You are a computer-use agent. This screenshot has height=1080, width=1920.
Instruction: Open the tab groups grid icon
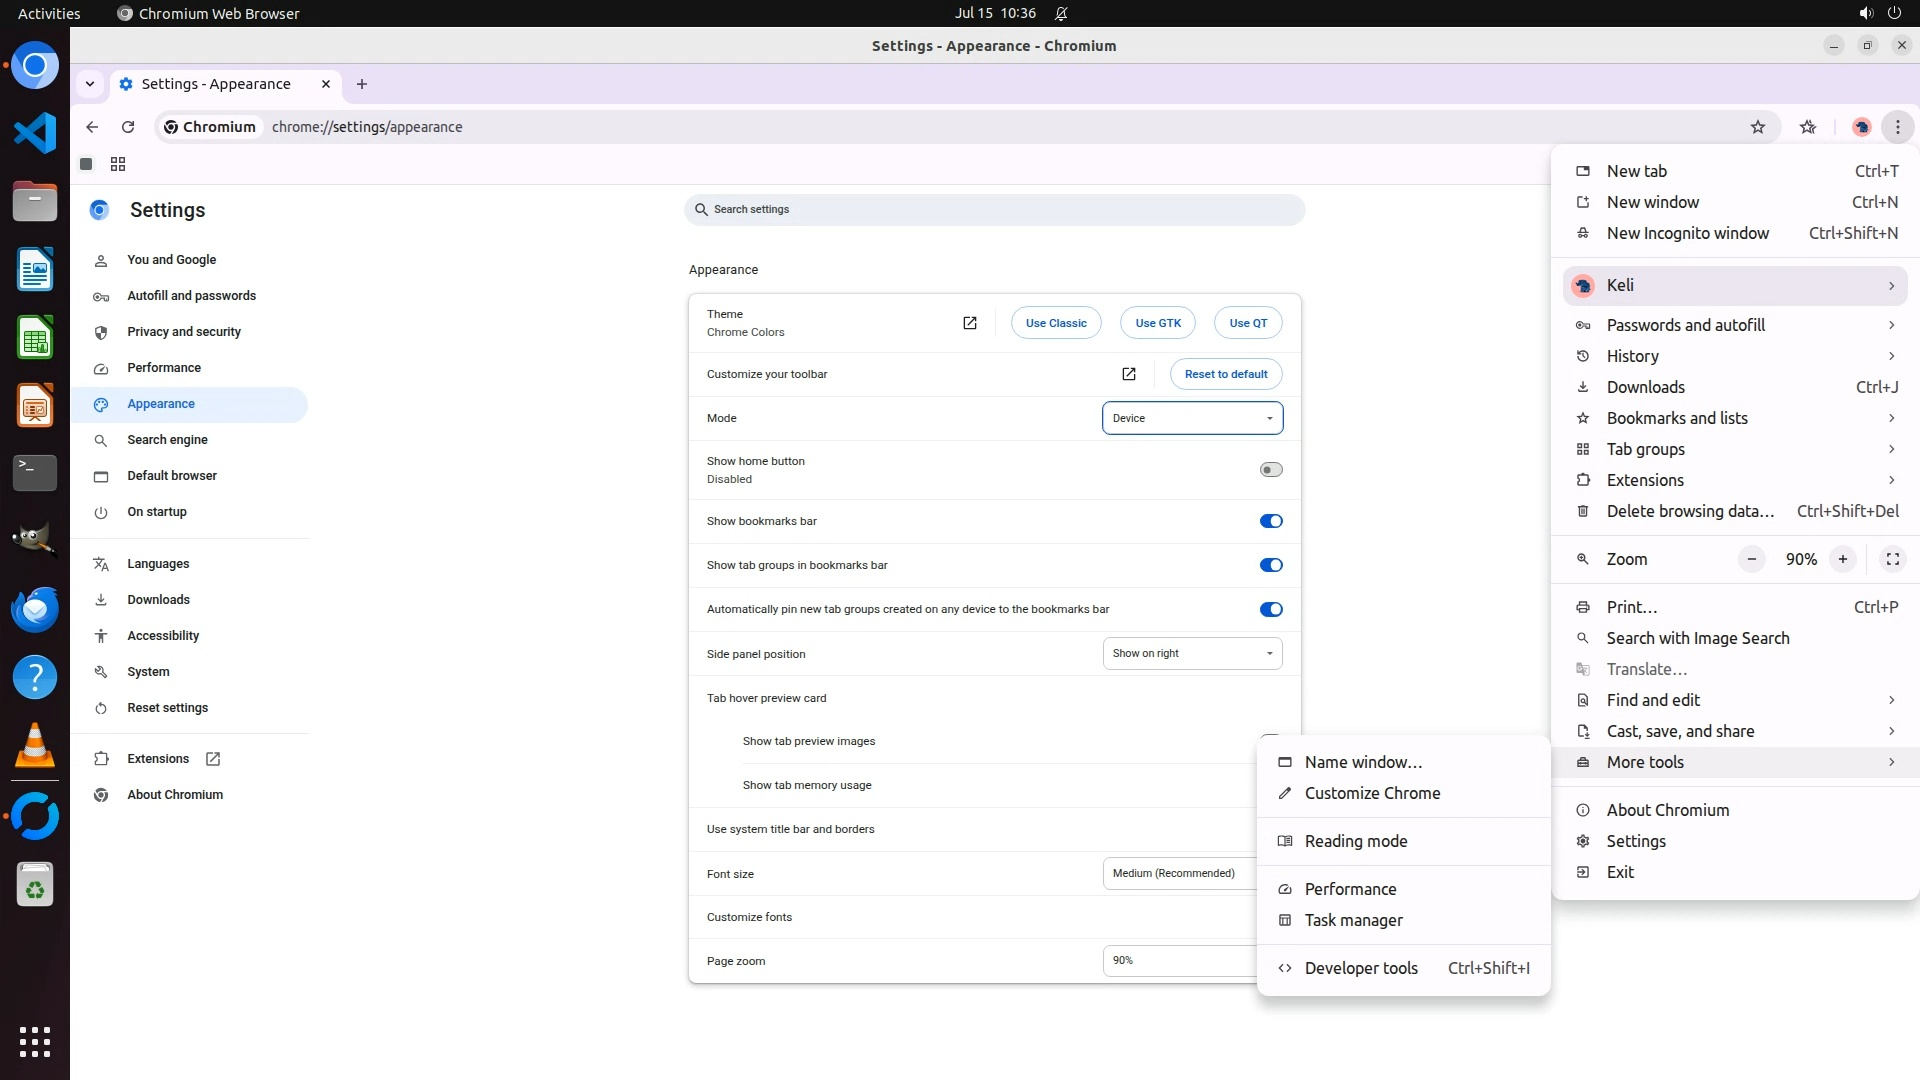click(118, 164)
